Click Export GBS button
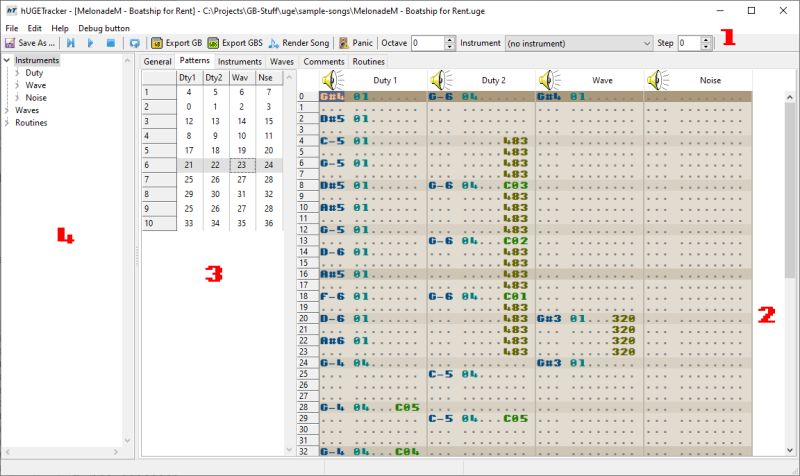Image resolution: width=800 pixels, height=476 pixels. pyautogui.click(x=235, y=43)
